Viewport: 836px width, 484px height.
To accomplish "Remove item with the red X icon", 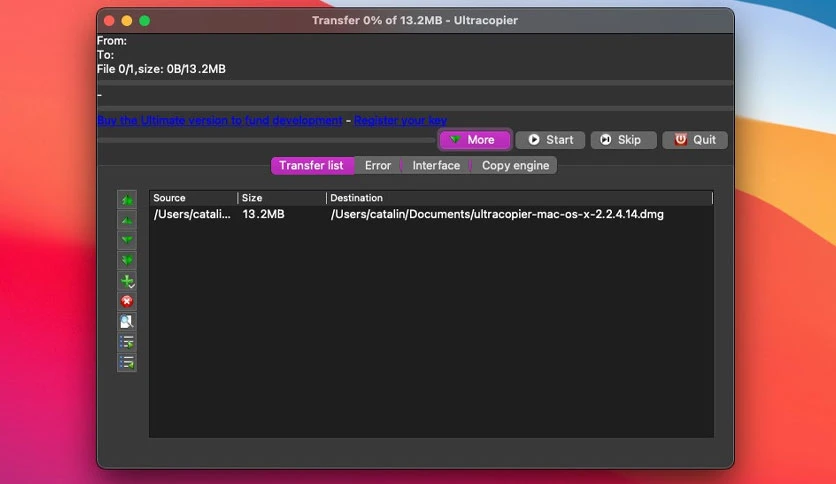I will pyautogui.click(x=127, y=301).
